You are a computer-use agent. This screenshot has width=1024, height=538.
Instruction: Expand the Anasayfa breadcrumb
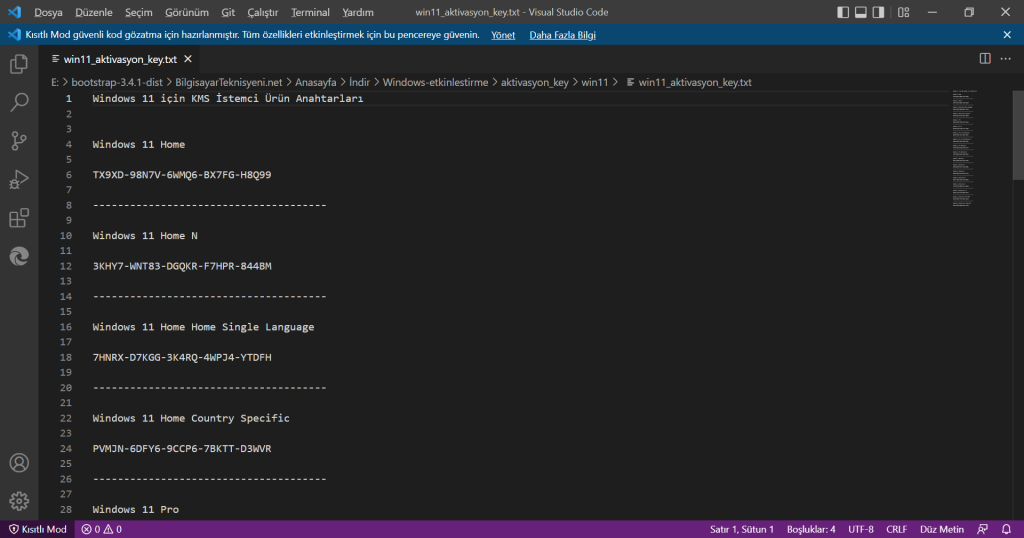(315, 82)
